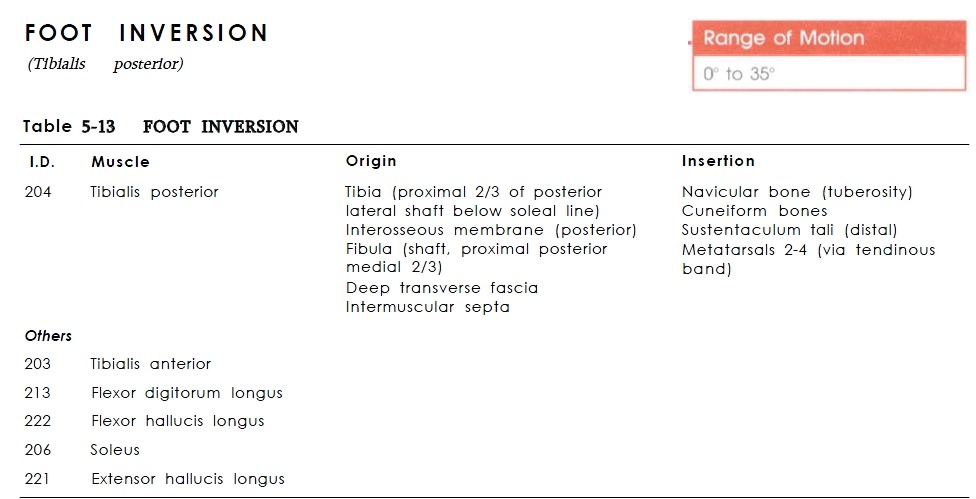Image resolution: width=976 pixels, height=499 pixels.
Task: Select the Muscle column header
Action: coord(120,161)
